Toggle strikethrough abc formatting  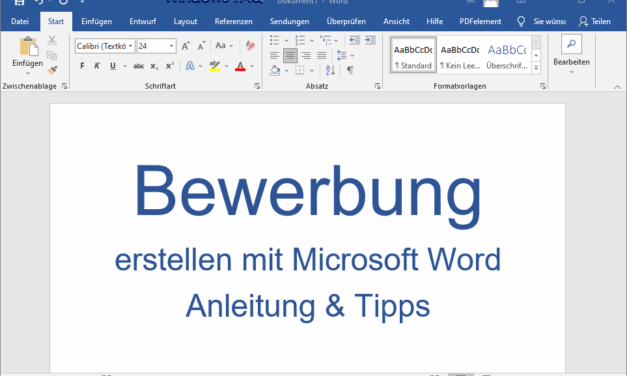pos(138,66)
